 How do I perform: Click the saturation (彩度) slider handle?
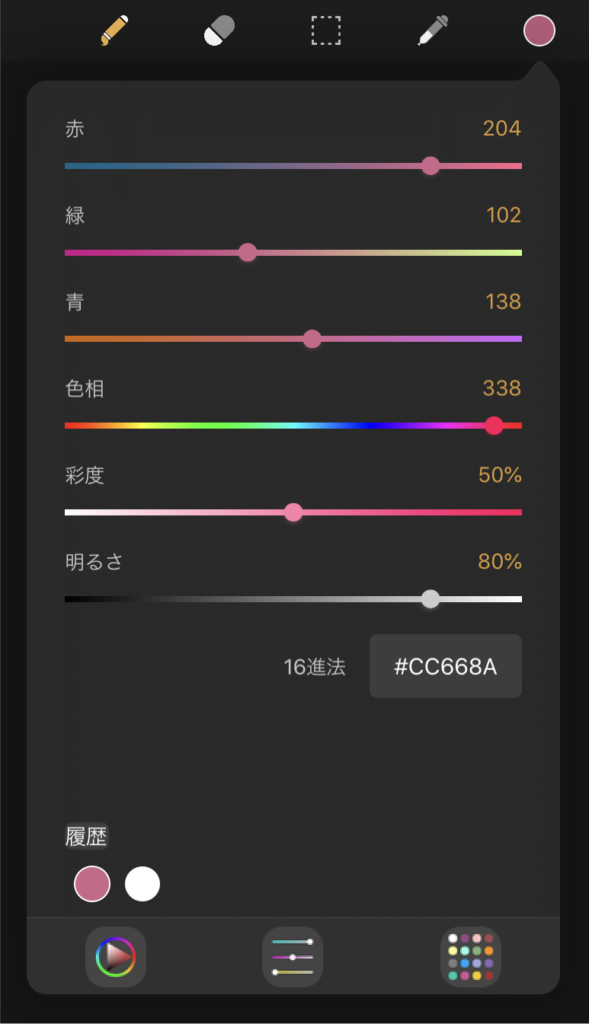coord(293,513)
